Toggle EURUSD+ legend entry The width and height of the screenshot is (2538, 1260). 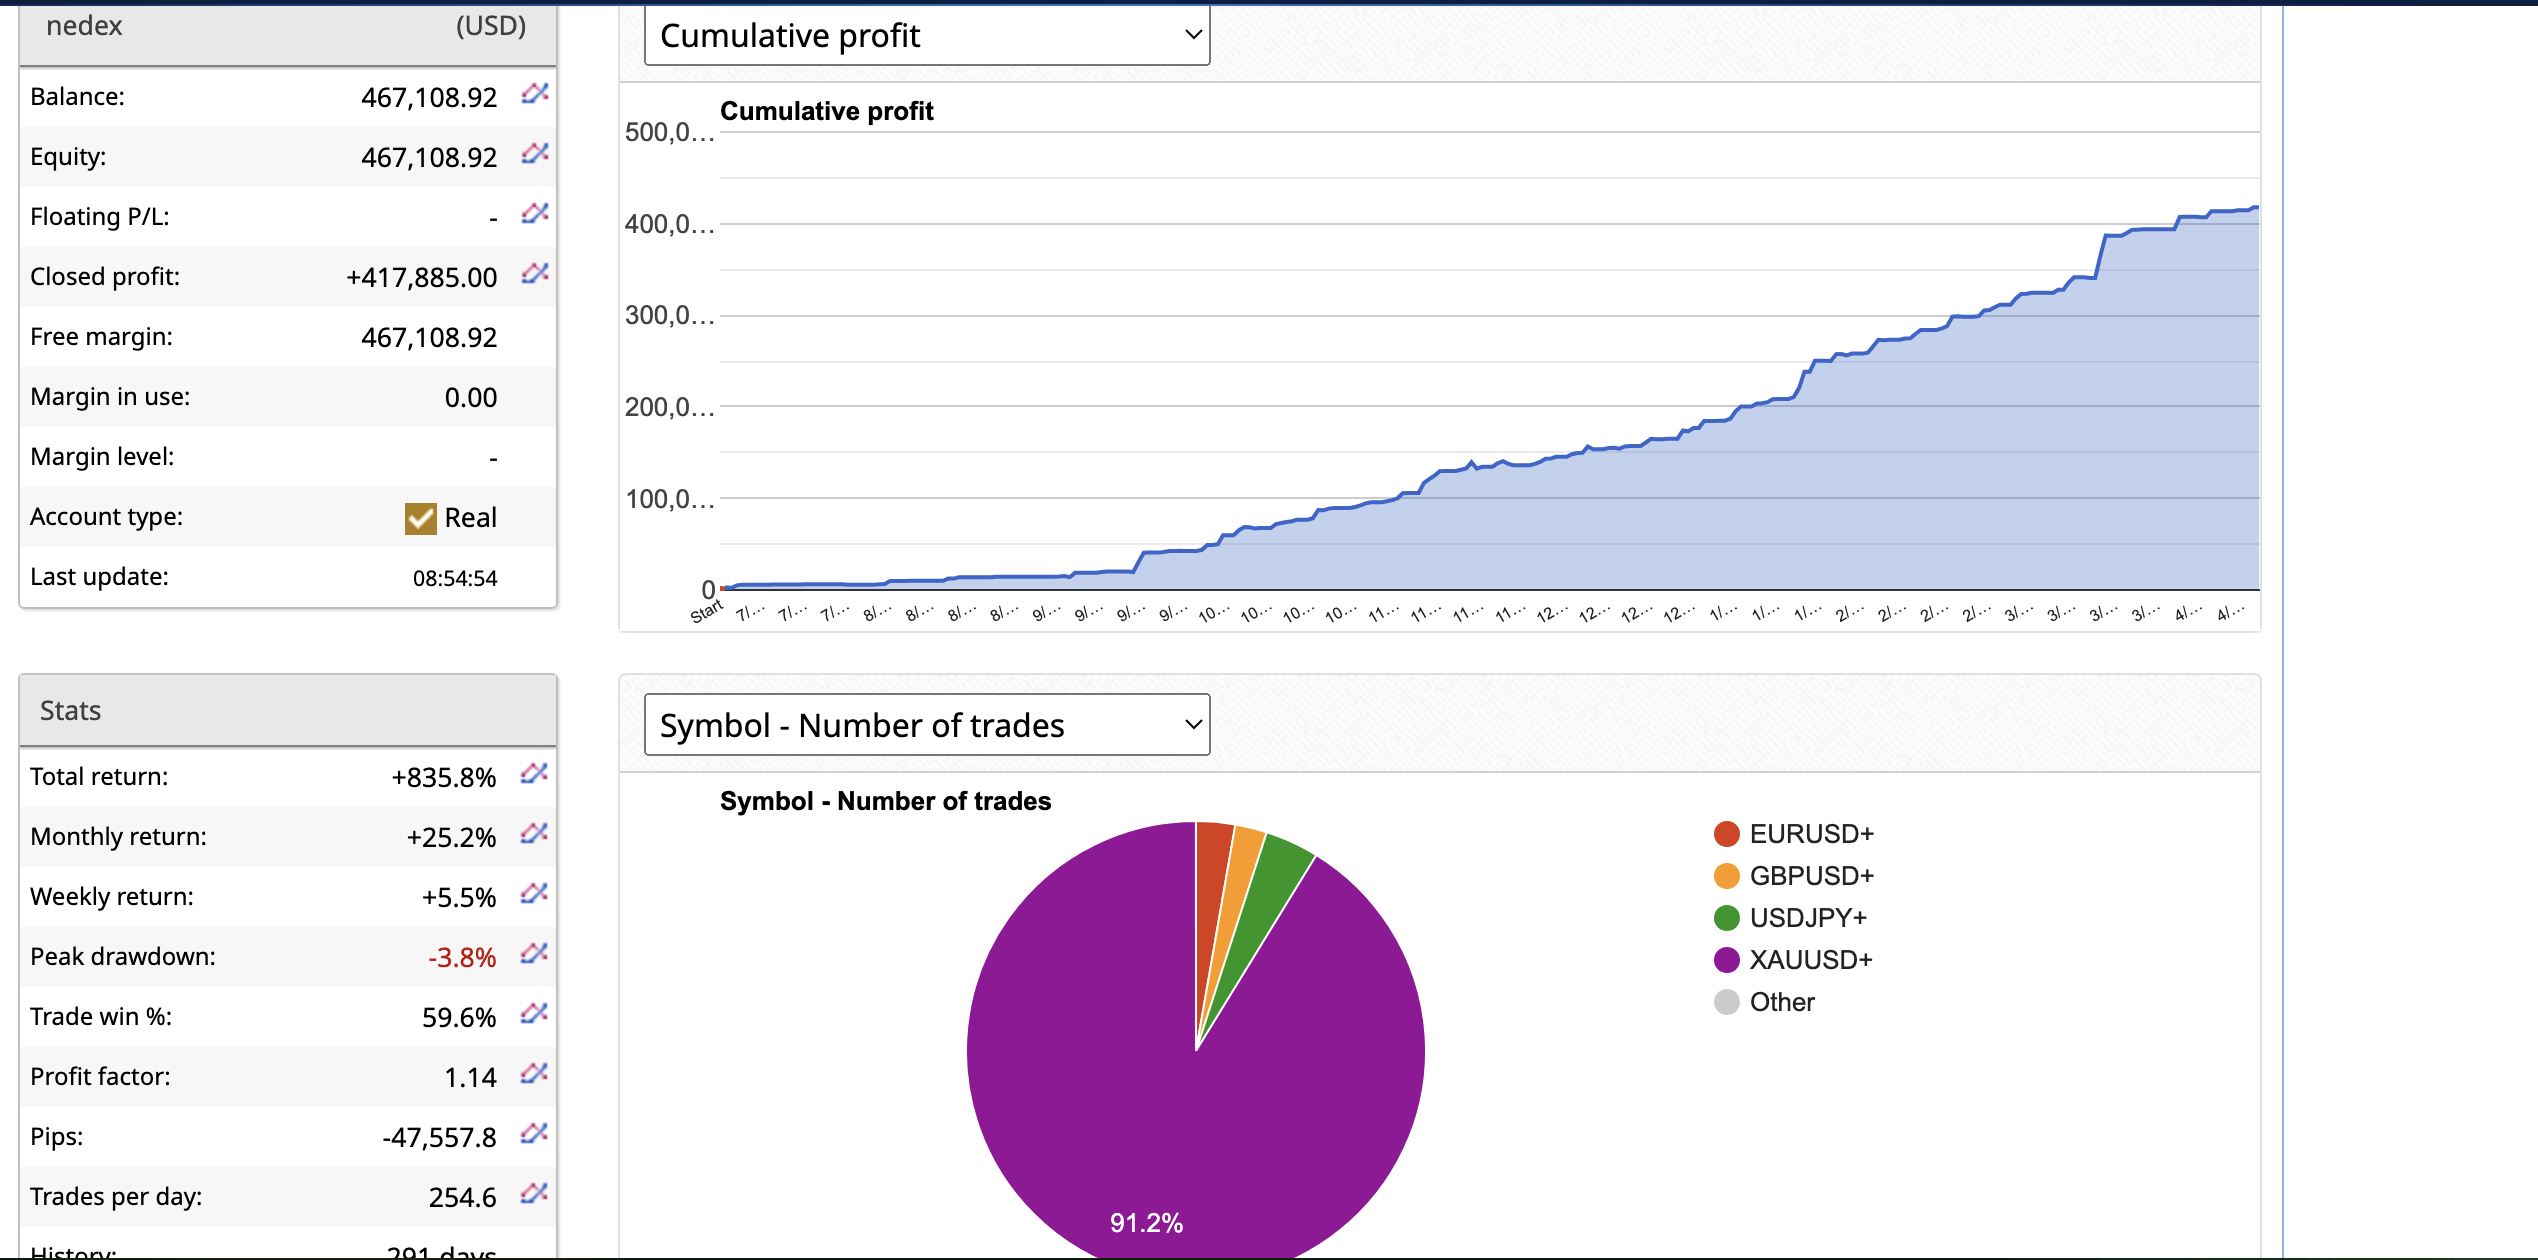pos(1810,834)
